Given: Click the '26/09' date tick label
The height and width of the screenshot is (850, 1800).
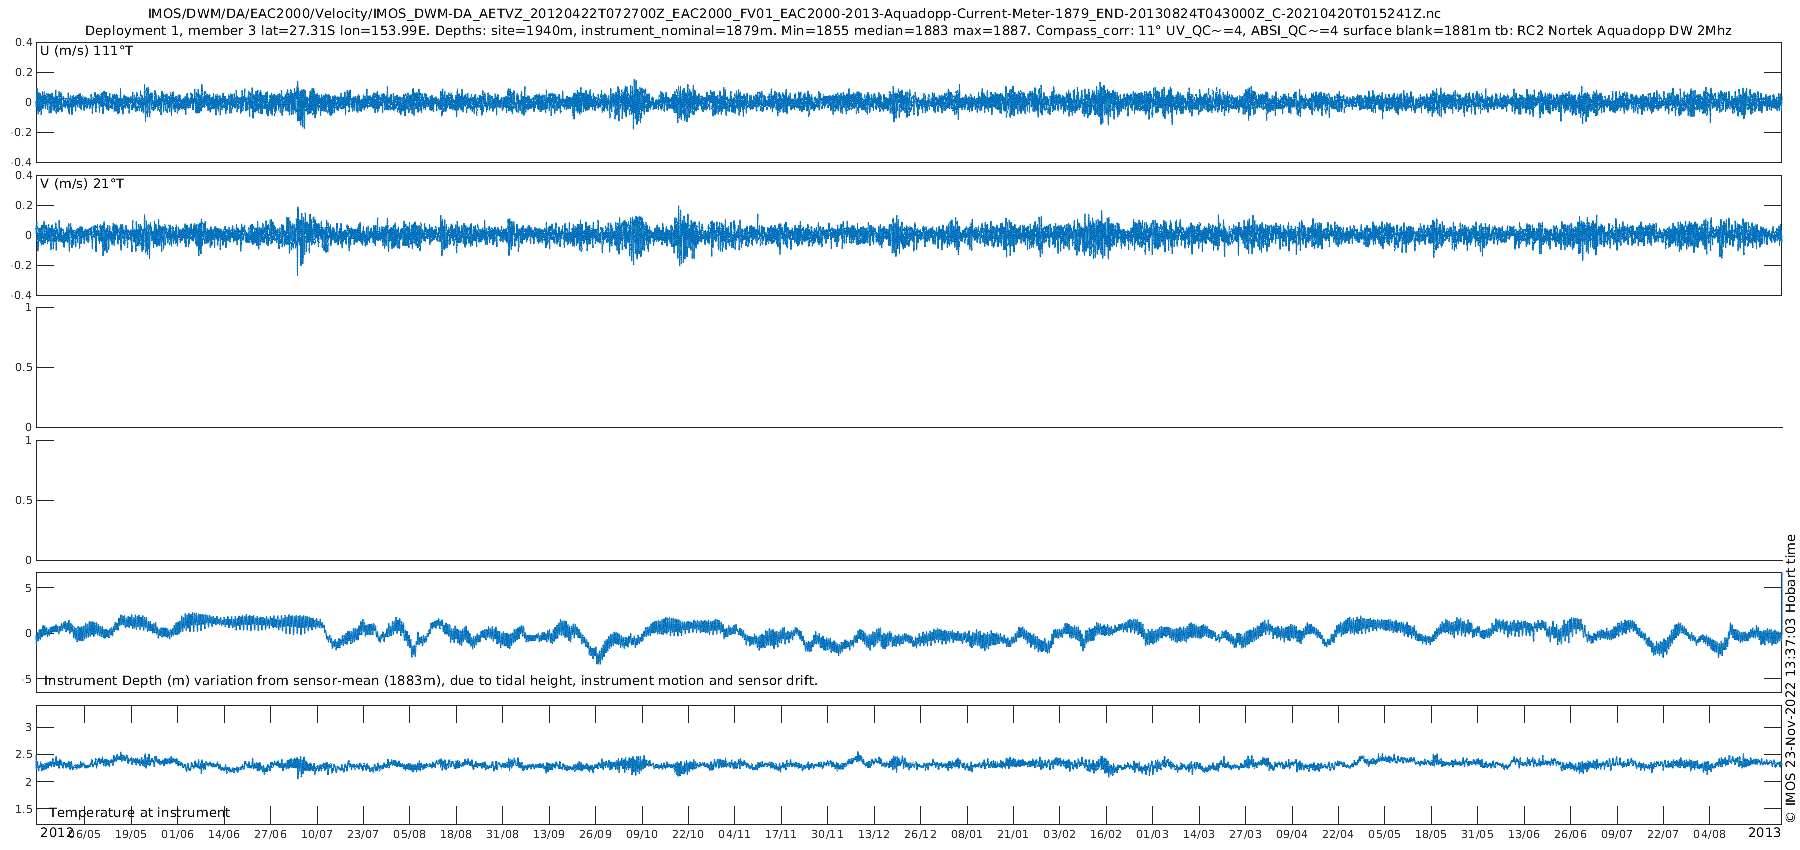Looking at the screenshot, I should (595, 834).
